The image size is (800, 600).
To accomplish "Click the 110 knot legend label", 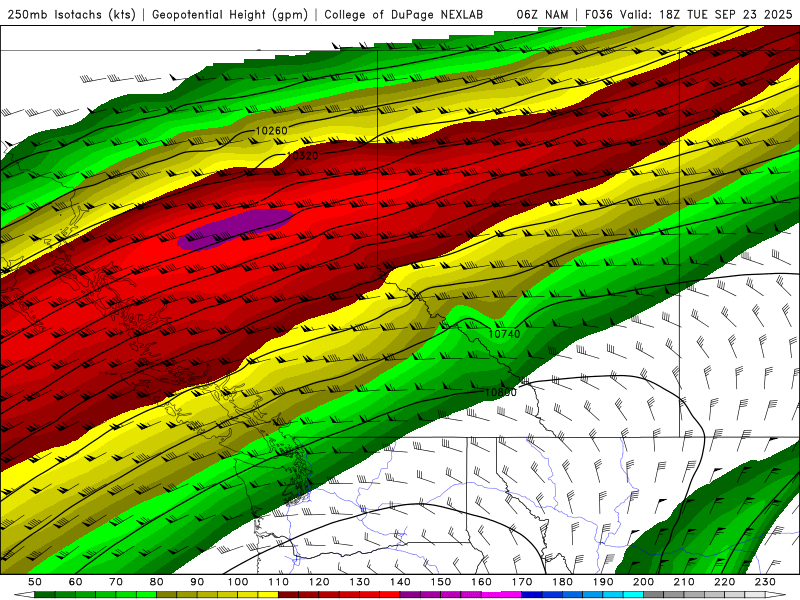I will coord(278,582).
